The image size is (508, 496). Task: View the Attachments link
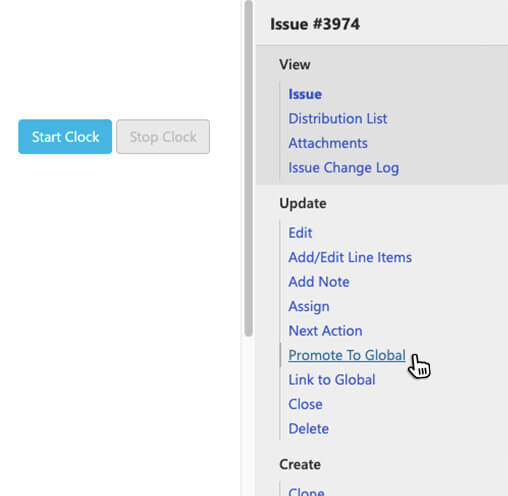pos(328,143)
